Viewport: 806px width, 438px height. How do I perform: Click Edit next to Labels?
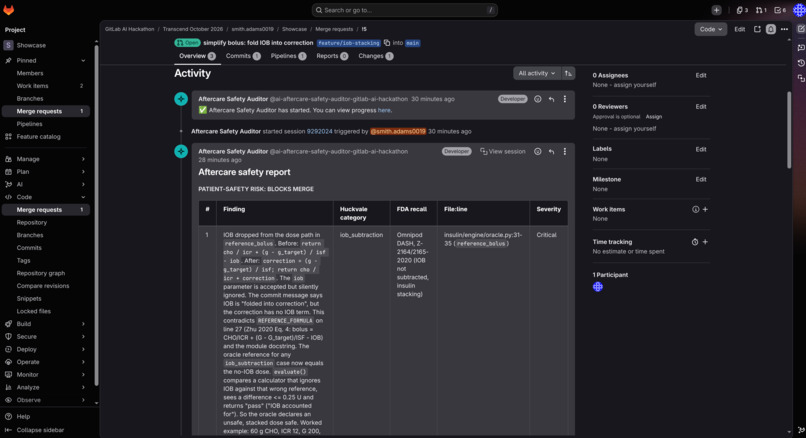(701, 149)
